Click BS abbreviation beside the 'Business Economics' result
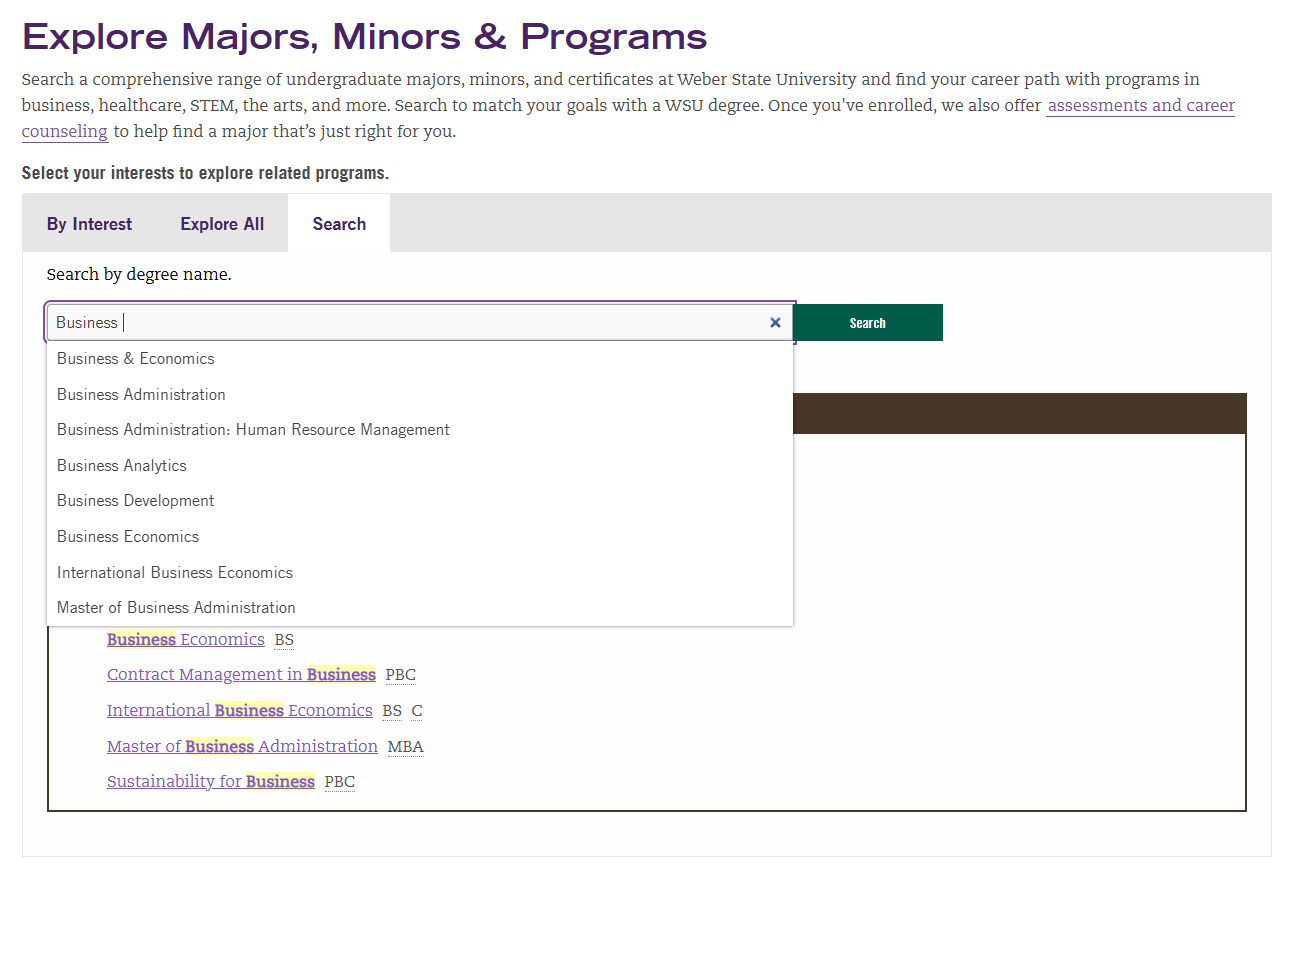1300x975 pixels. pyautogui.click(x=284, y=640)
